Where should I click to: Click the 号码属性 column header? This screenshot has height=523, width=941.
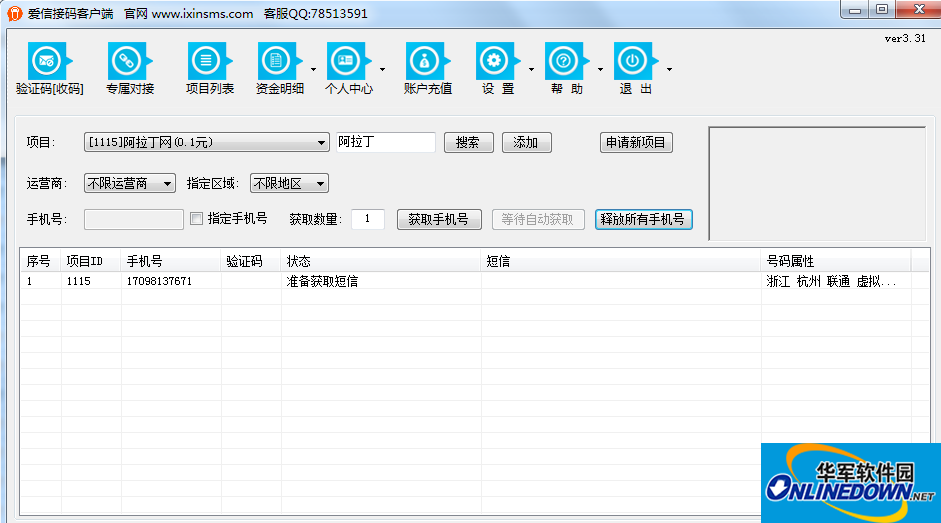pyautogui.click(x=836, y=261)
